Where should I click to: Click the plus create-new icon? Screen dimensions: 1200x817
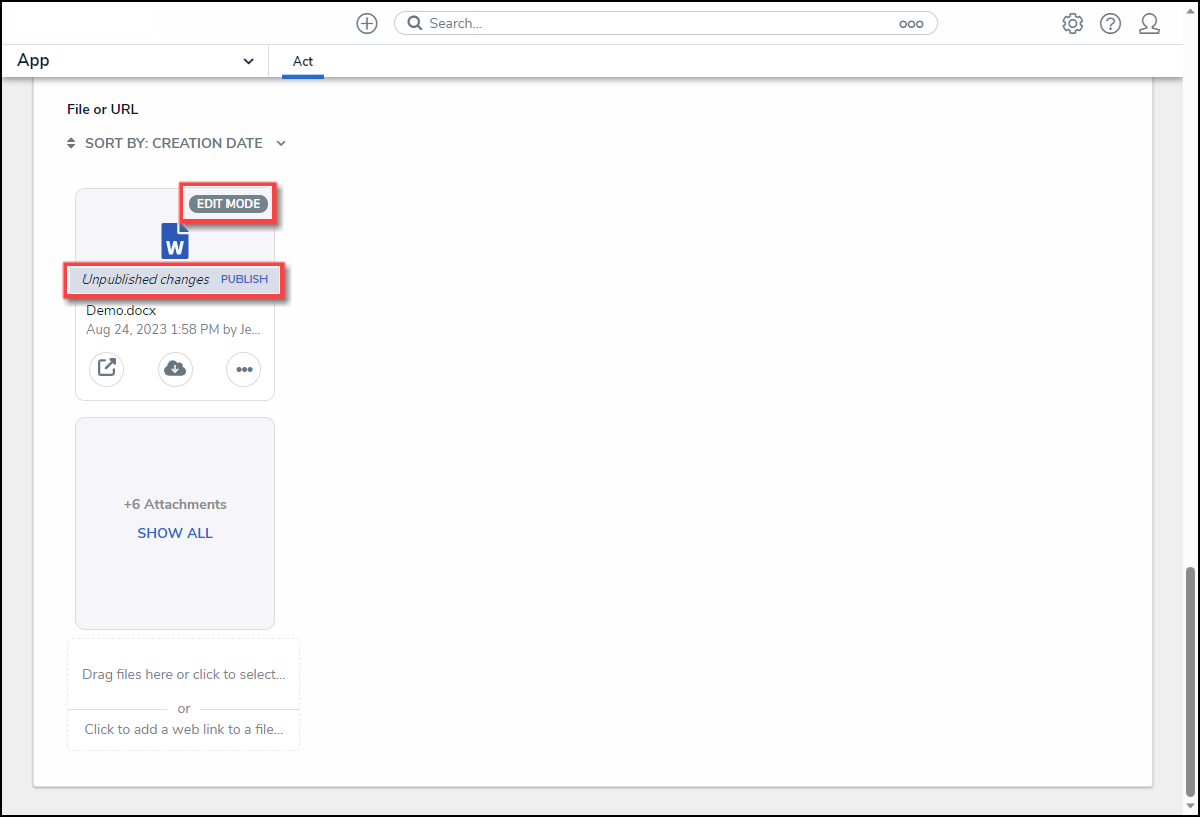click(367, 24)
